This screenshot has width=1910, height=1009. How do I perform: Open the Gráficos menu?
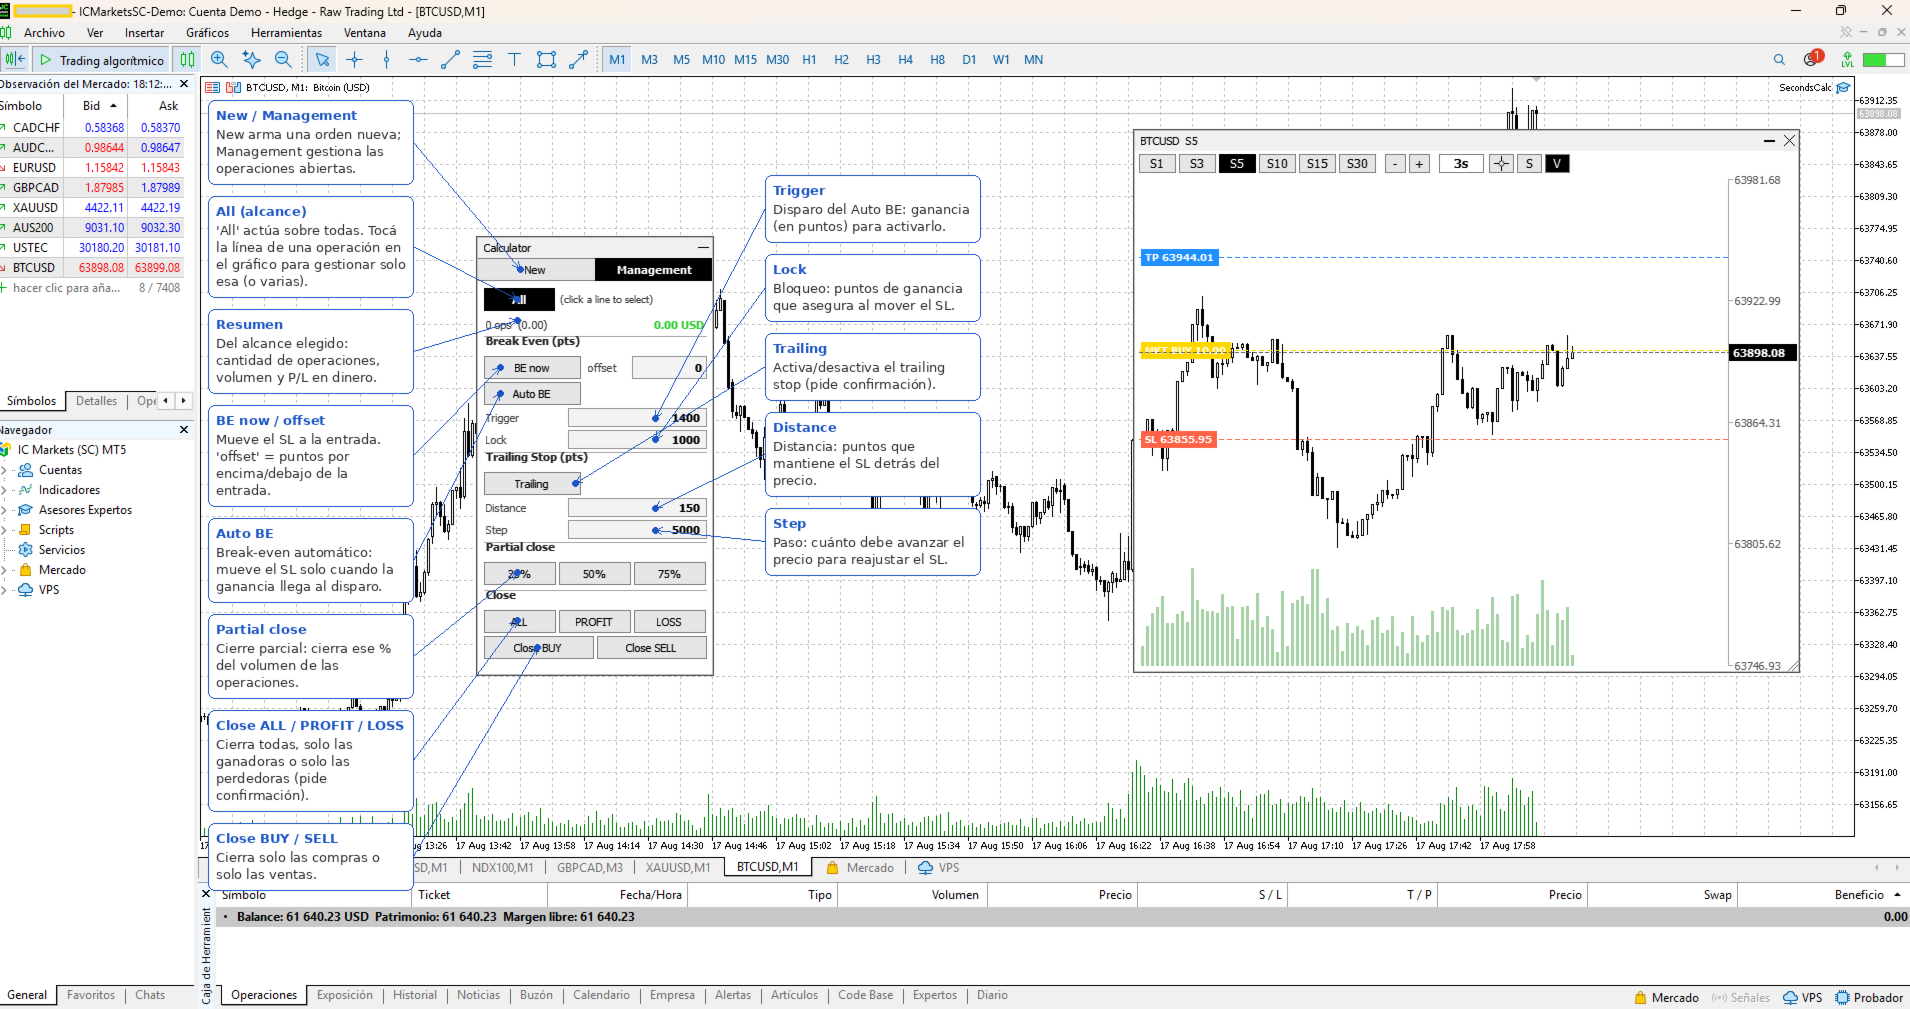[207, 33]
